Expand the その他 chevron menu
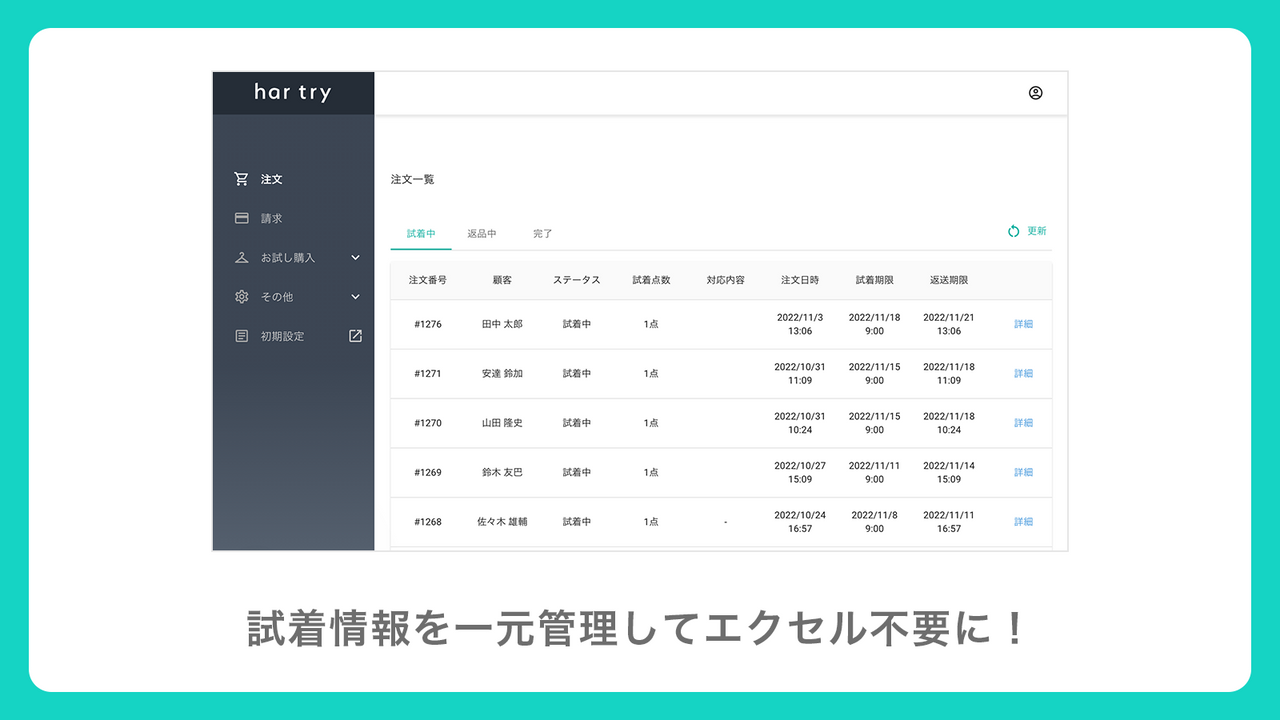Image resolution: width=1280 pixels, height=720 pixels. (x=355, y=296)
